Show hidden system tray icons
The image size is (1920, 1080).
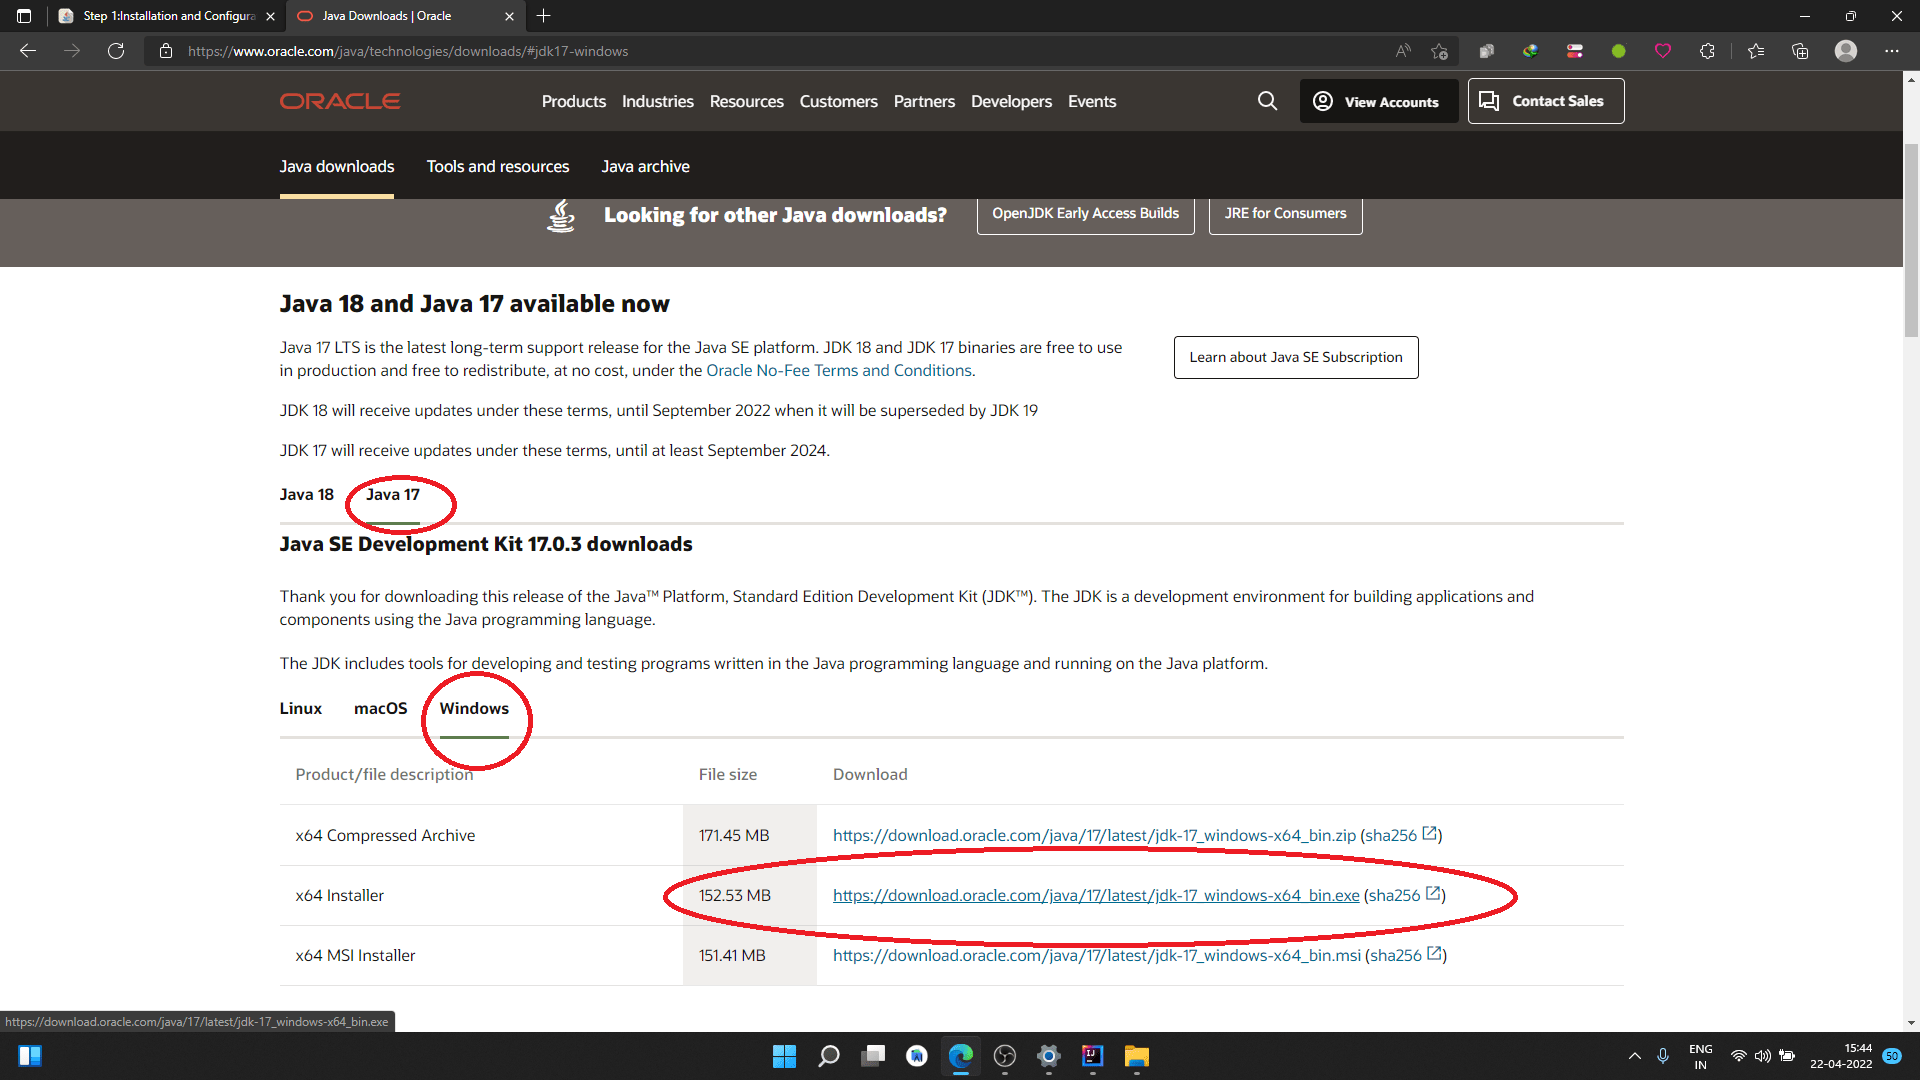(1635, 1056)
